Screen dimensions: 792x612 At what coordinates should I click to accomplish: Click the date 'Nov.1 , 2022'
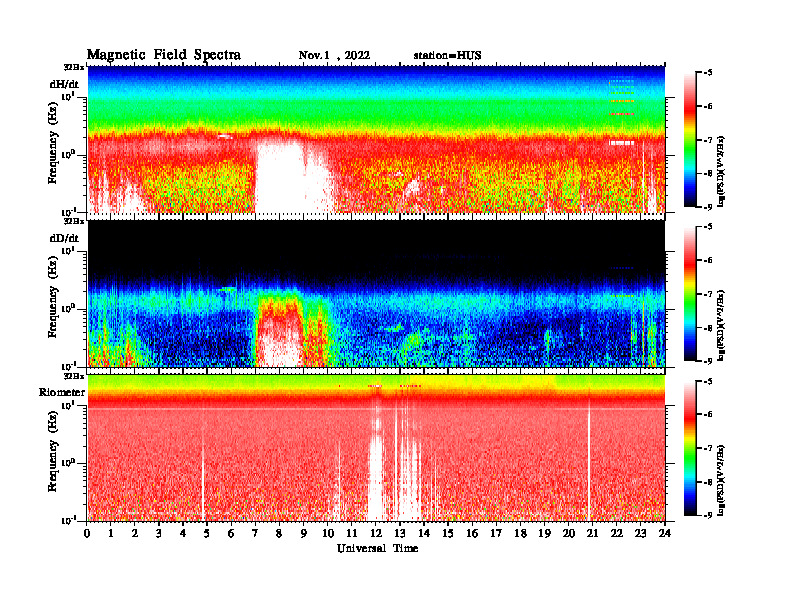coord(334,56)
